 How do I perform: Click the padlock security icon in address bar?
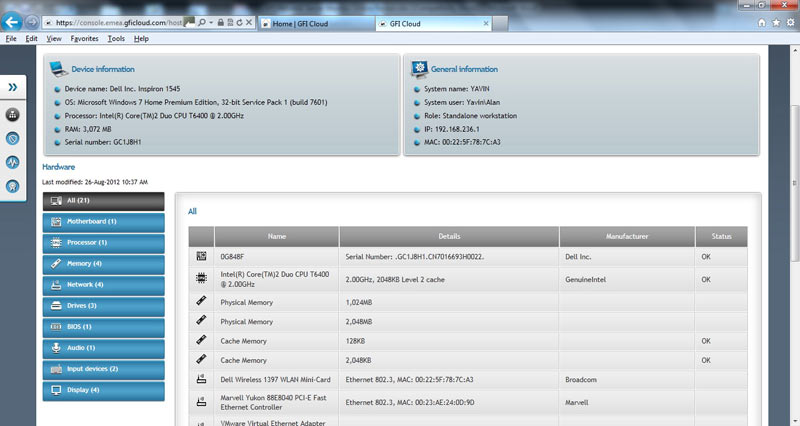pyautogui.click(x=220, y=22)
